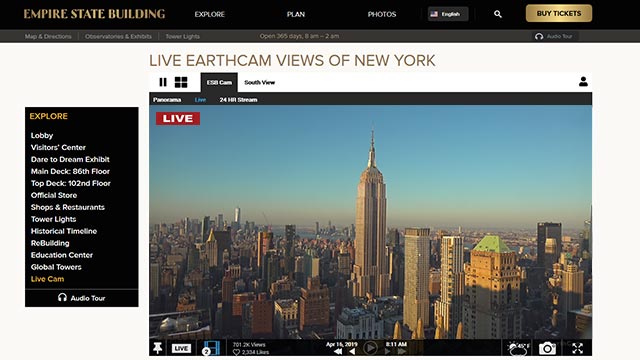Open Live Cam sidebar link

coord(47,279)
